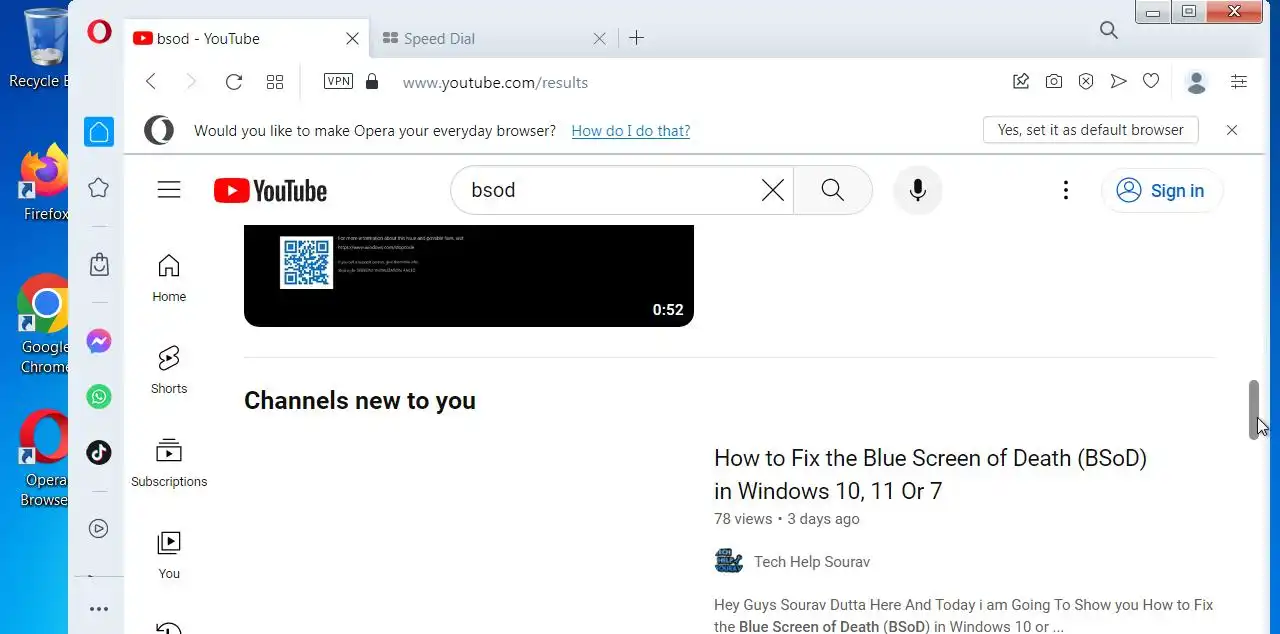Screen dimensions: 1280x634
Task: Switch to the bsod - YouTube tab
Action: 246,38
